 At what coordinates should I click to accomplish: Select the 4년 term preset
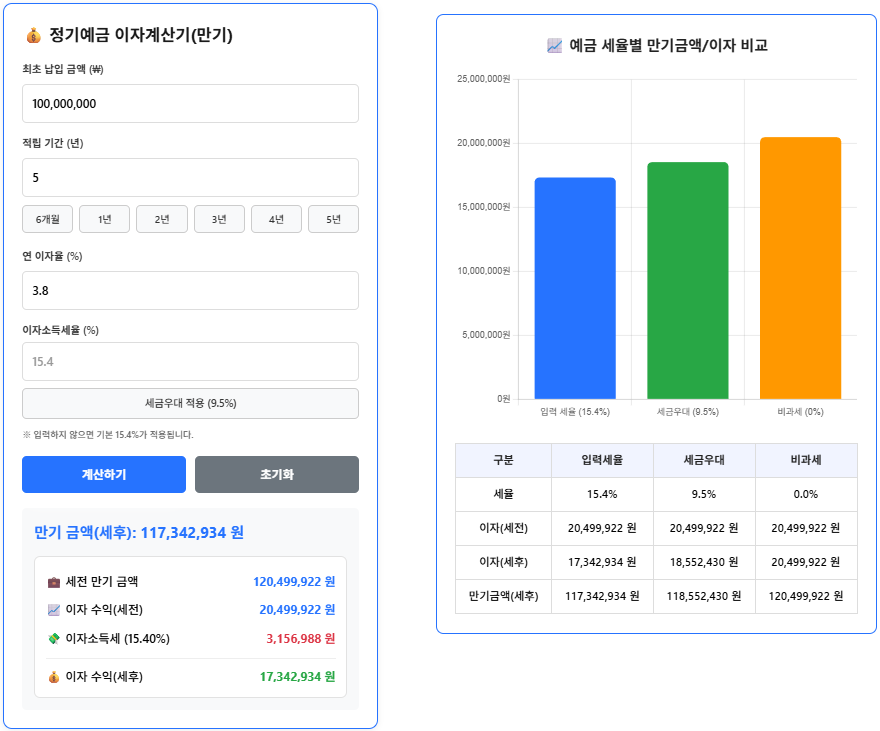tap(276, 218)
